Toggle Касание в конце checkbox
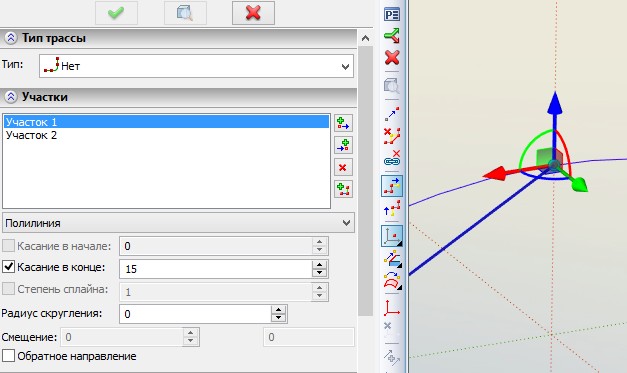Viewport: 627px width, 373px height. click(x=8, y=267)
